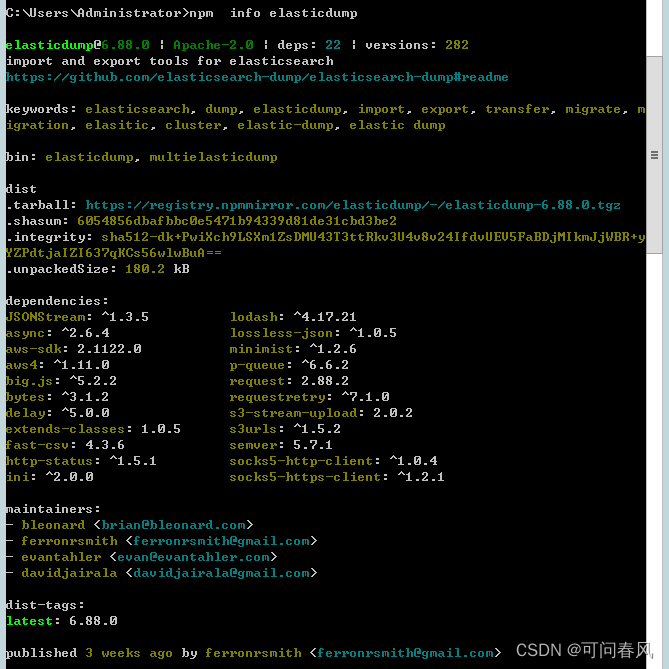This screenshot has height=669, width=669.
Task: Click the 'keywords:' label
Action: (41, 109)
